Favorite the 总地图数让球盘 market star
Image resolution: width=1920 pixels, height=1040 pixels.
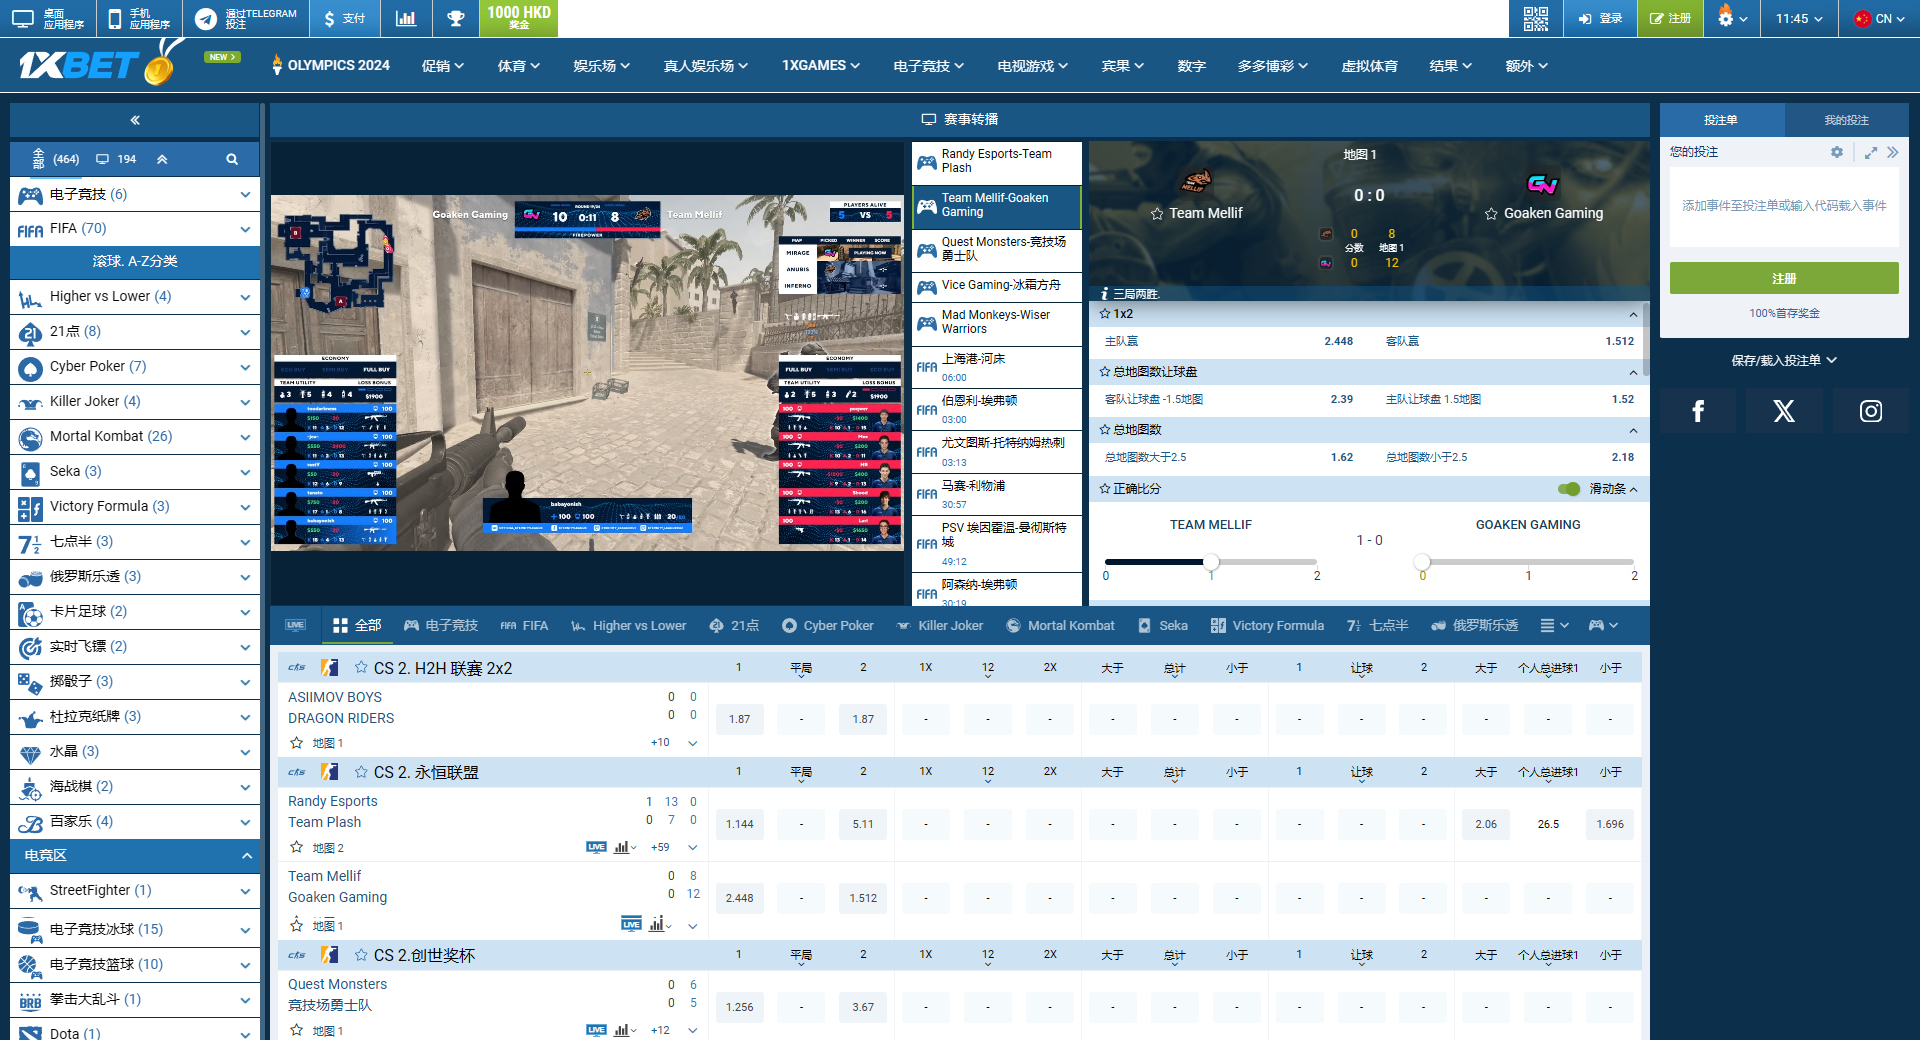(1105, 372)
